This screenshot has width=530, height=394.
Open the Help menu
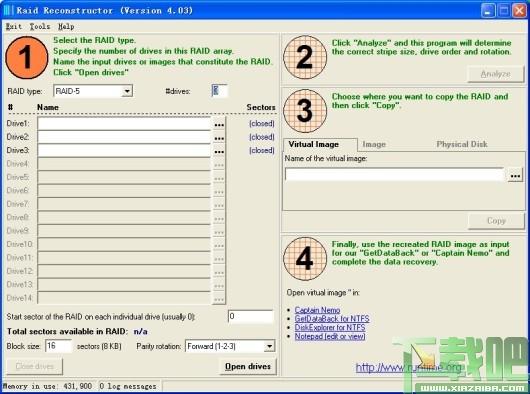[66, 26]
